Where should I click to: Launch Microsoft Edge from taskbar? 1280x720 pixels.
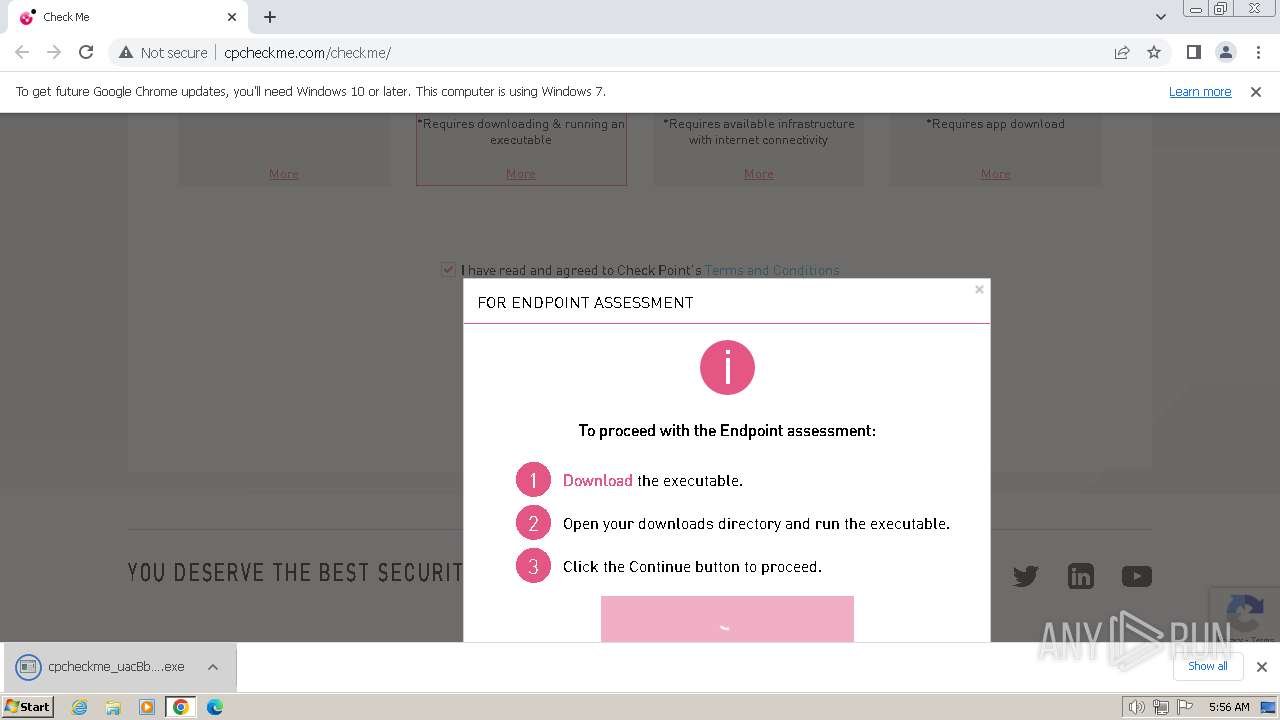tap(215, 707)
